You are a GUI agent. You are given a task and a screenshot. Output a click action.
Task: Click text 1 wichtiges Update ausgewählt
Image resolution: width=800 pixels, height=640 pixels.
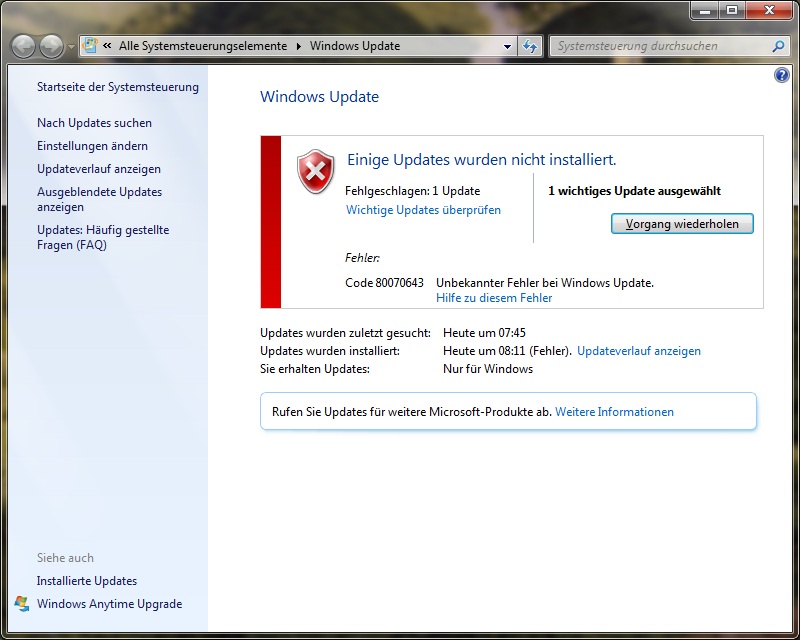tap(634, 191)
